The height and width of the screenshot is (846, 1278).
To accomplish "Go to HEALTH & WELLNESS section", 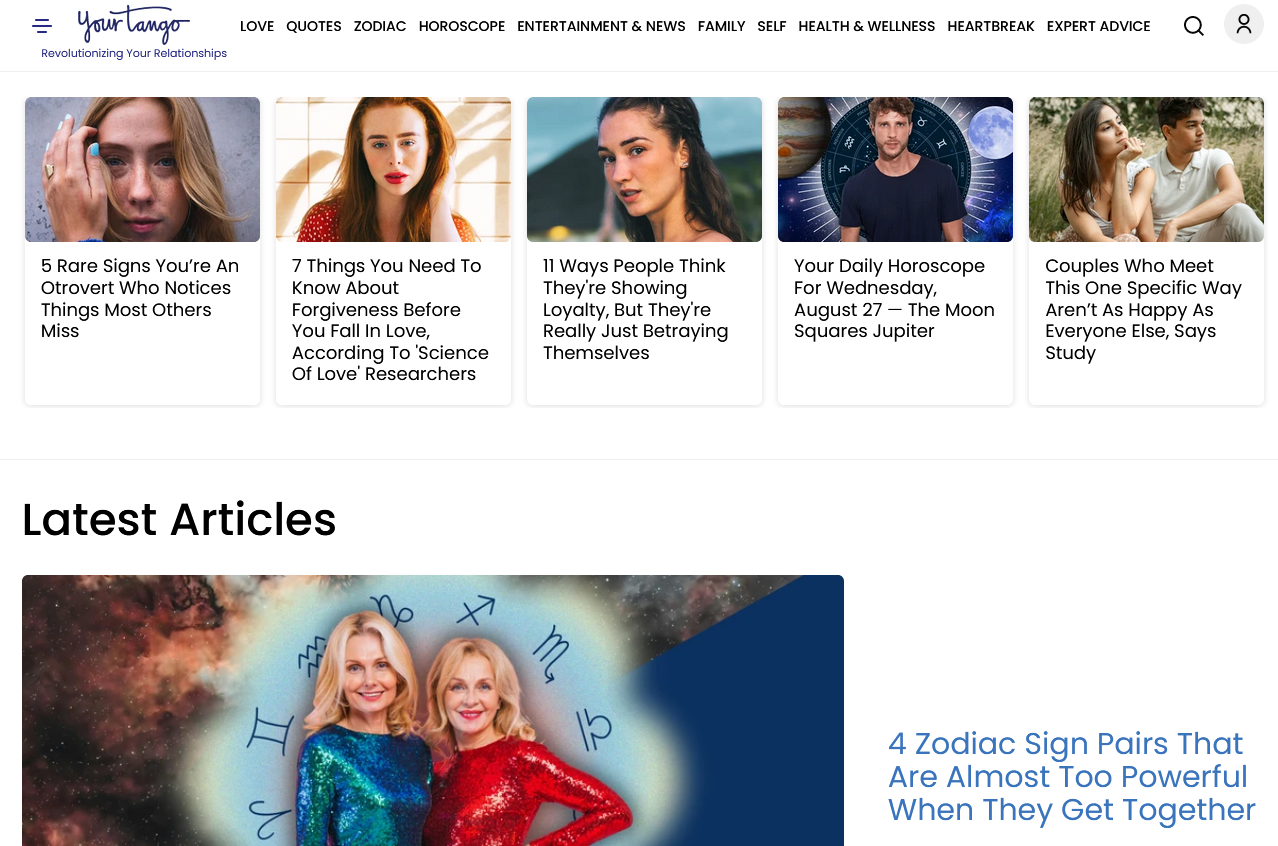I will [x=867, y=26].
